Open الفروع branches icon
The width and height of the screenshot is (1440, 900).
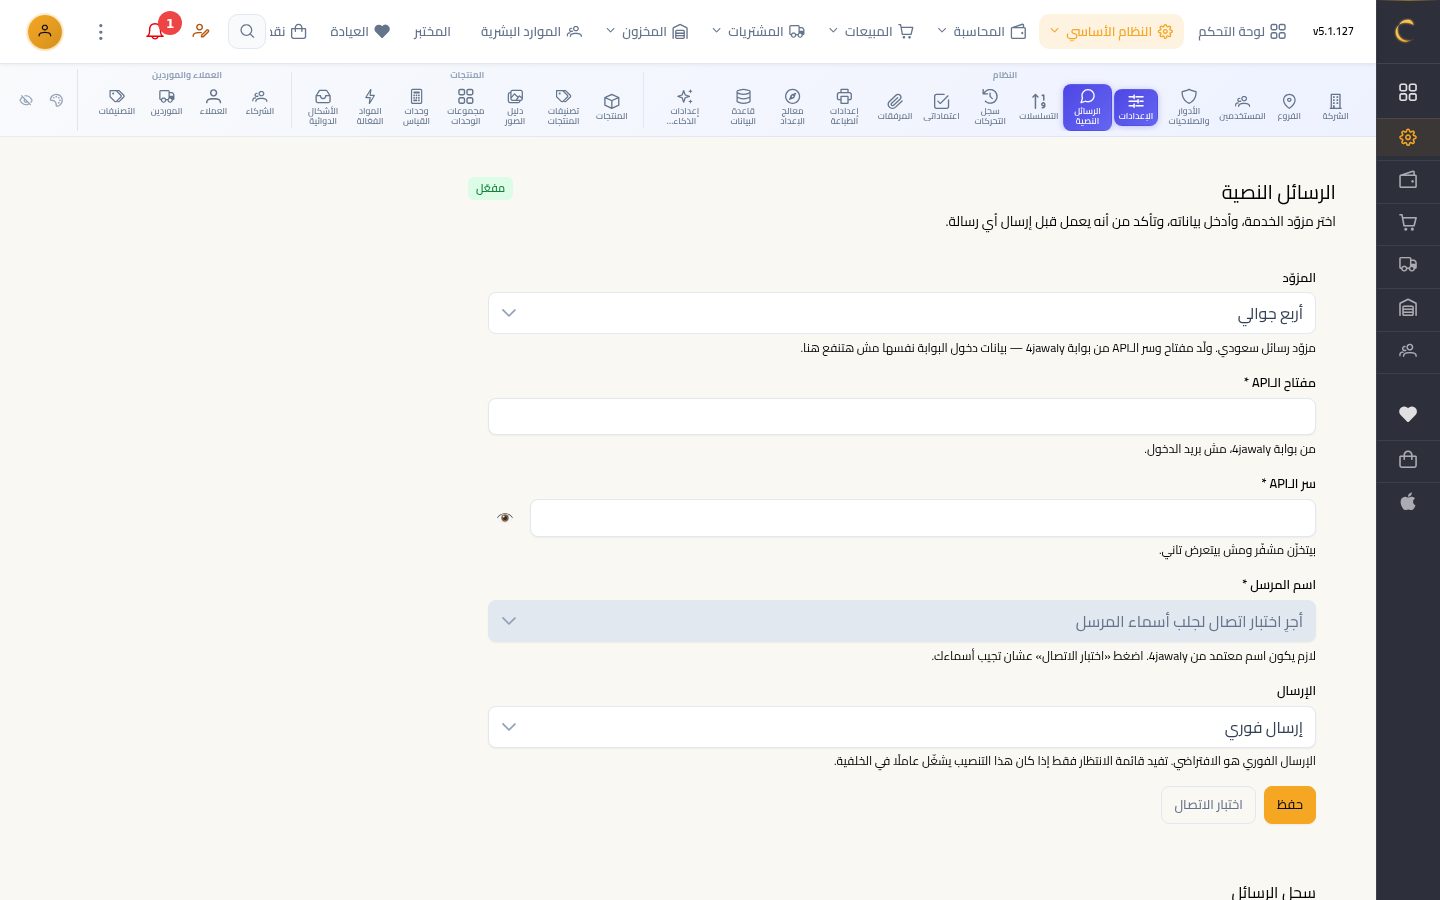1289,107
